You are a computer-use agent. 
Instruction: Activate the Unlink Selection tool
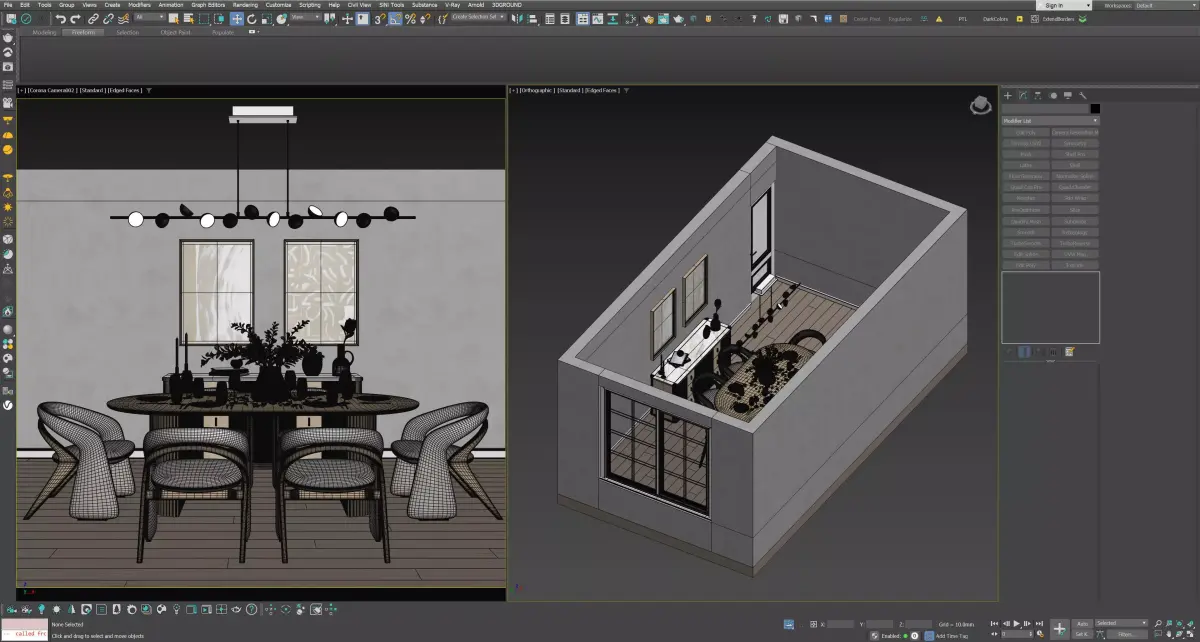[108, 18]
